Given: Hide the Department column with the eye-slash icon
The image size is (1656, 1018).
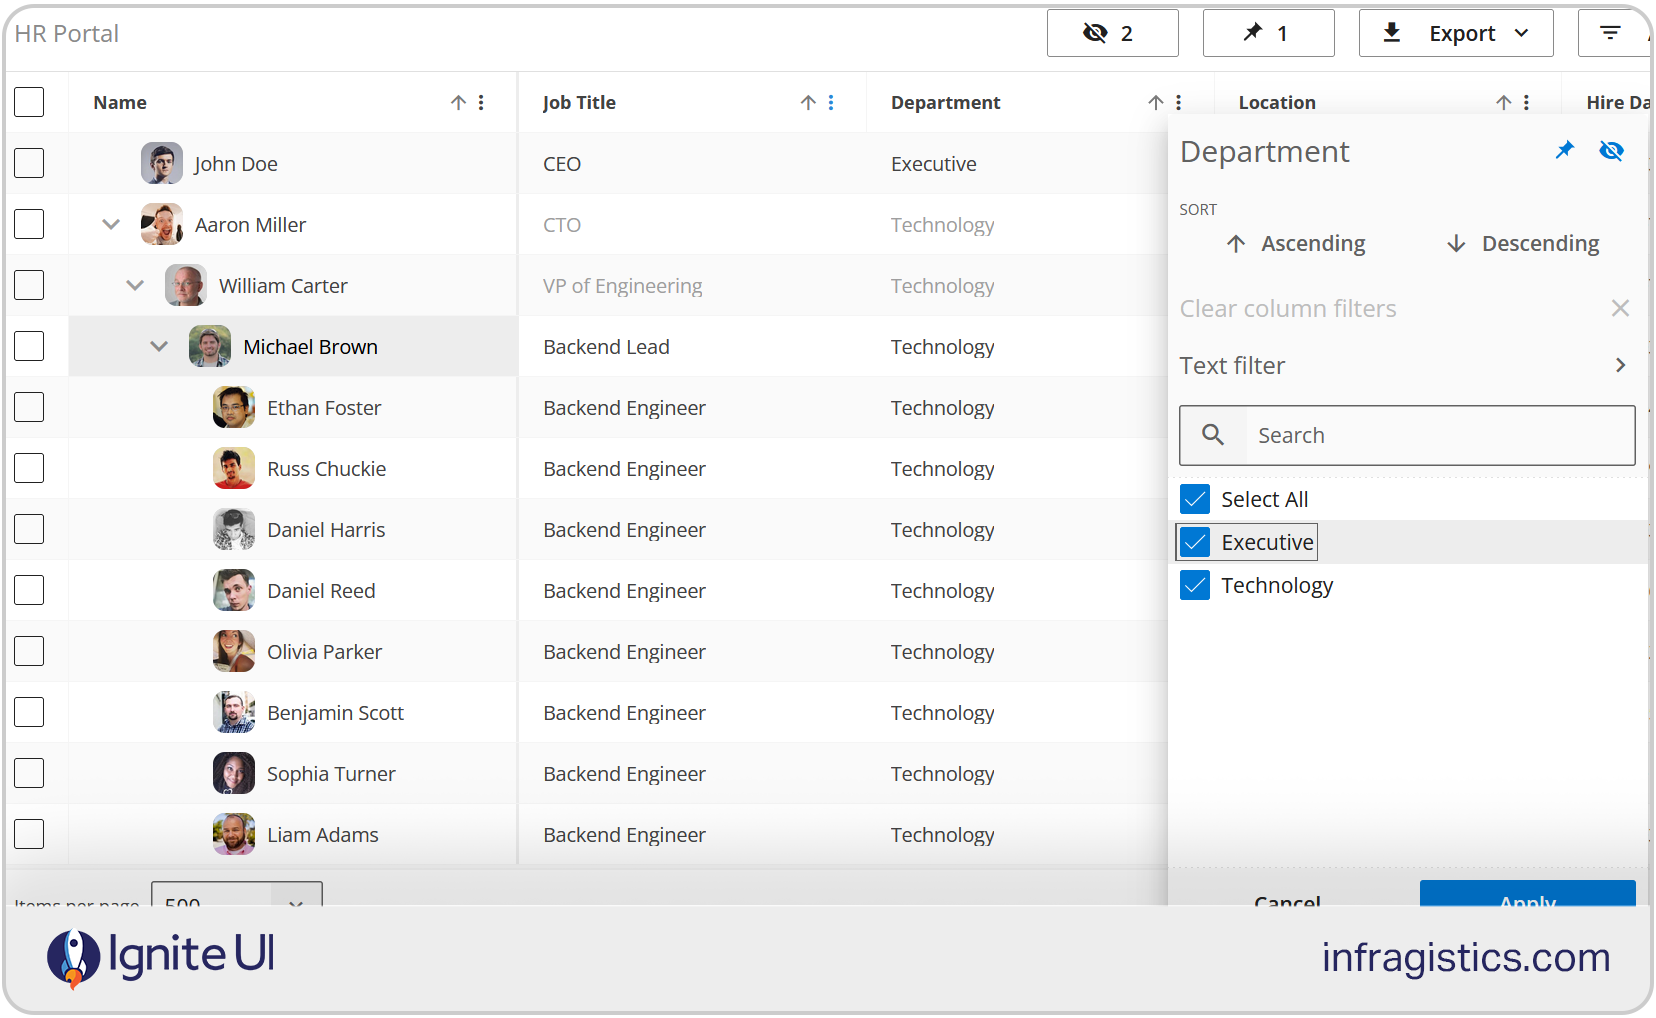Looking at the screenshot, I should 1611,150.
